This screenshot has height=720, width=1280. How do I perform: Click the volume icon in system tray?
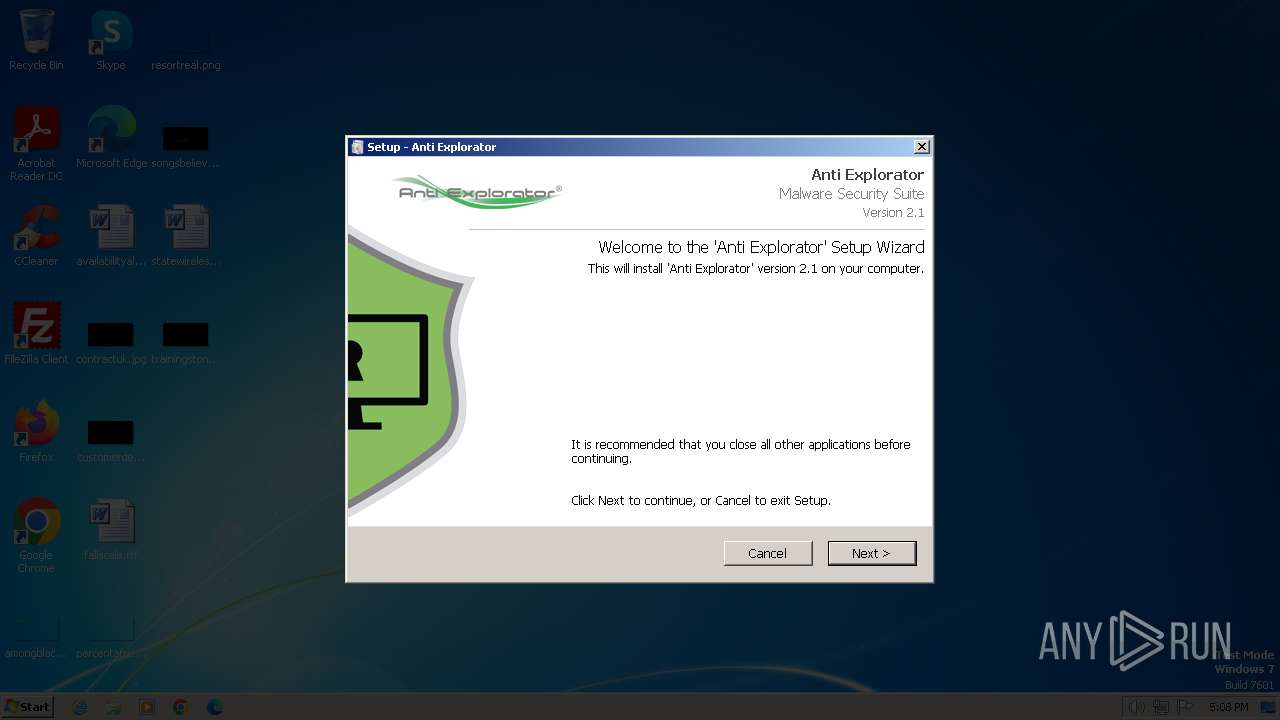tap(1137, 707)
